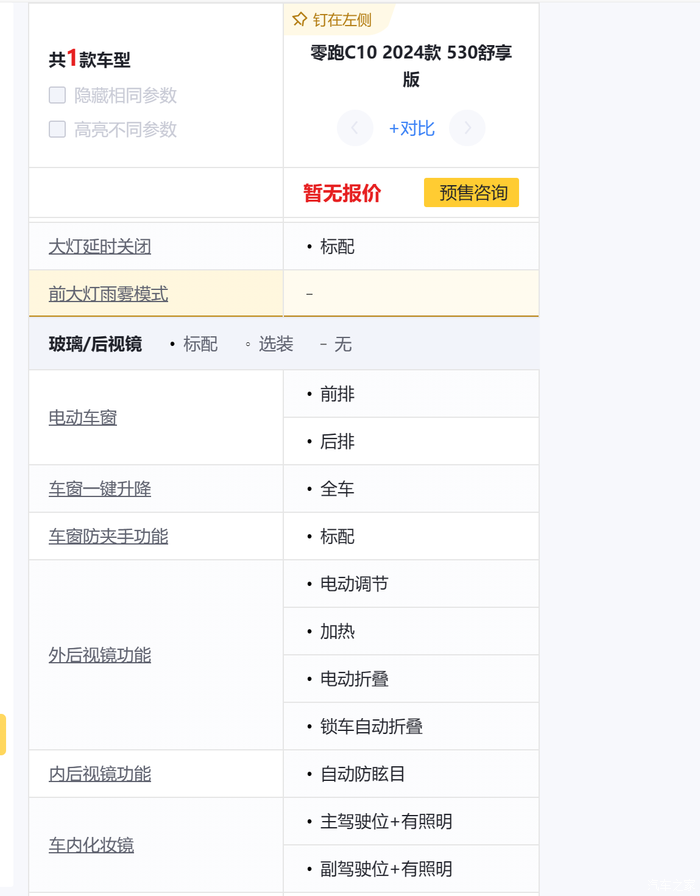Click the 零跑C10 2024款 530舒享版 title
The height and width of the screenshot is (896, 700).
coord(411,65)
